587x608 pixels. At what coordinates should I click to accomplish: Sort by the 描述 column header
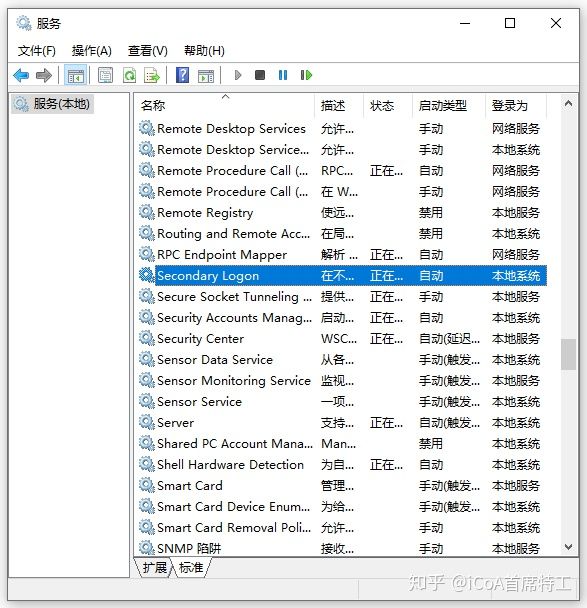tap(340, 105)
